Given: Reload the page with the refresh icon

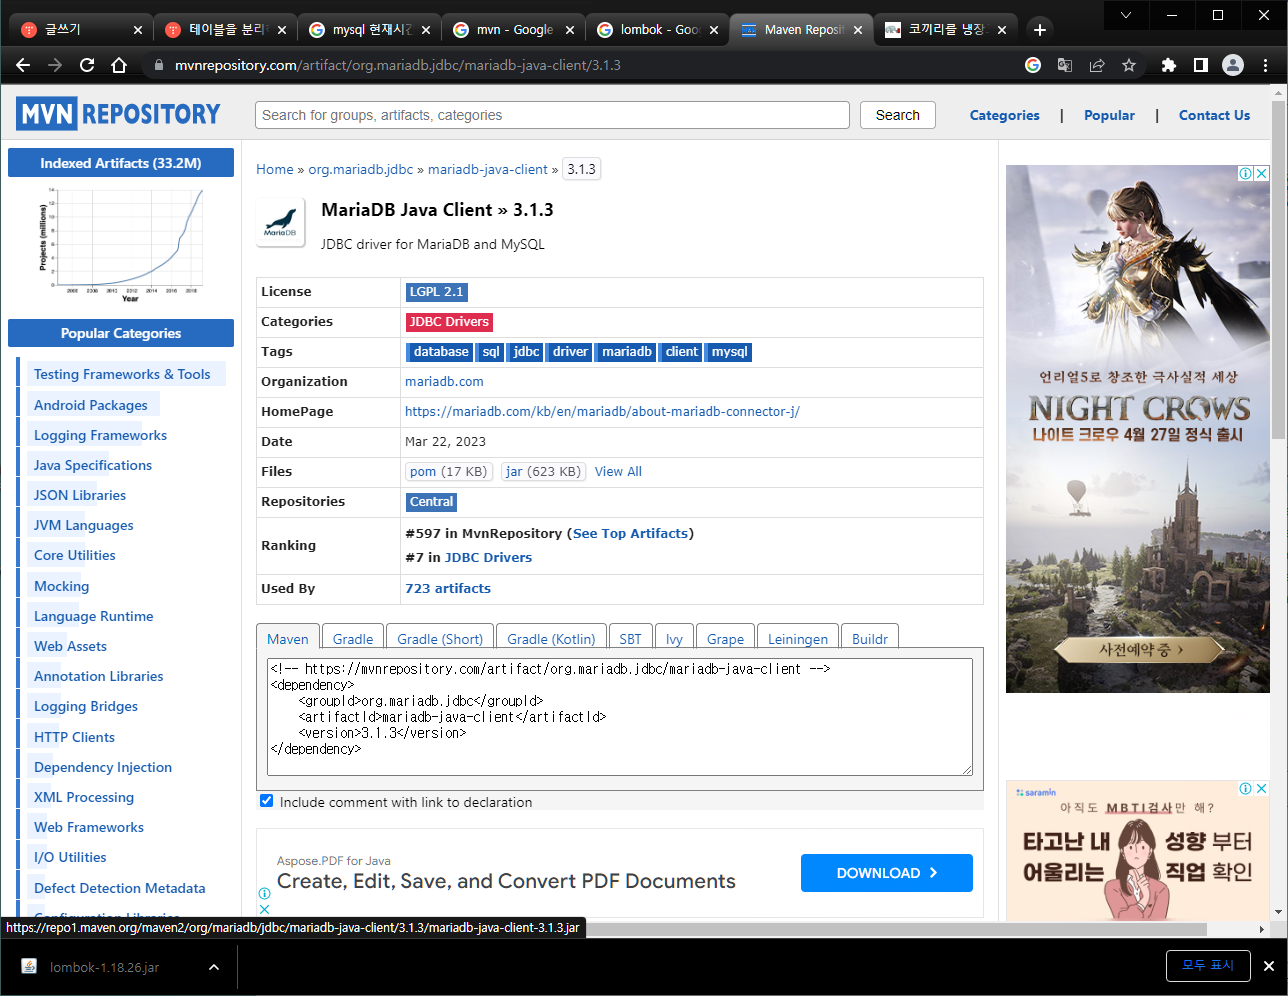Looking at the screenshot, I should point(87,65).
